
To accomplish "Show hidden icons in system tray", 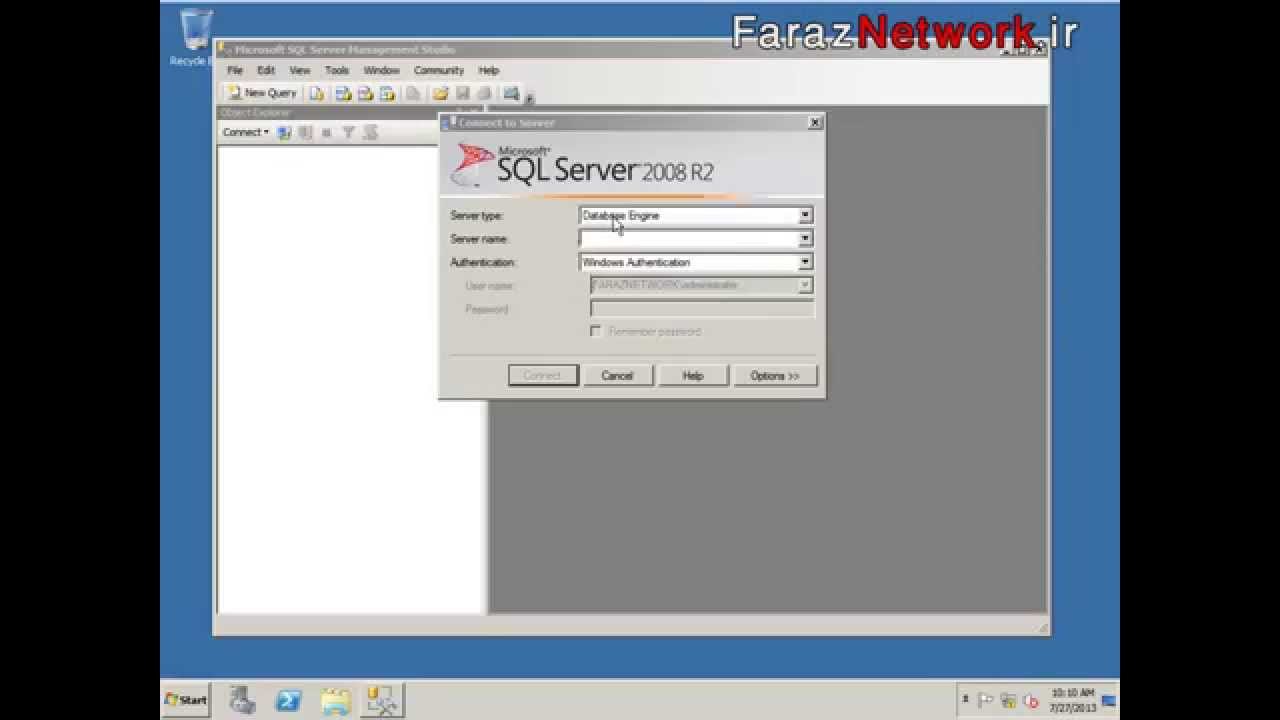I will [x=965, y=700].
